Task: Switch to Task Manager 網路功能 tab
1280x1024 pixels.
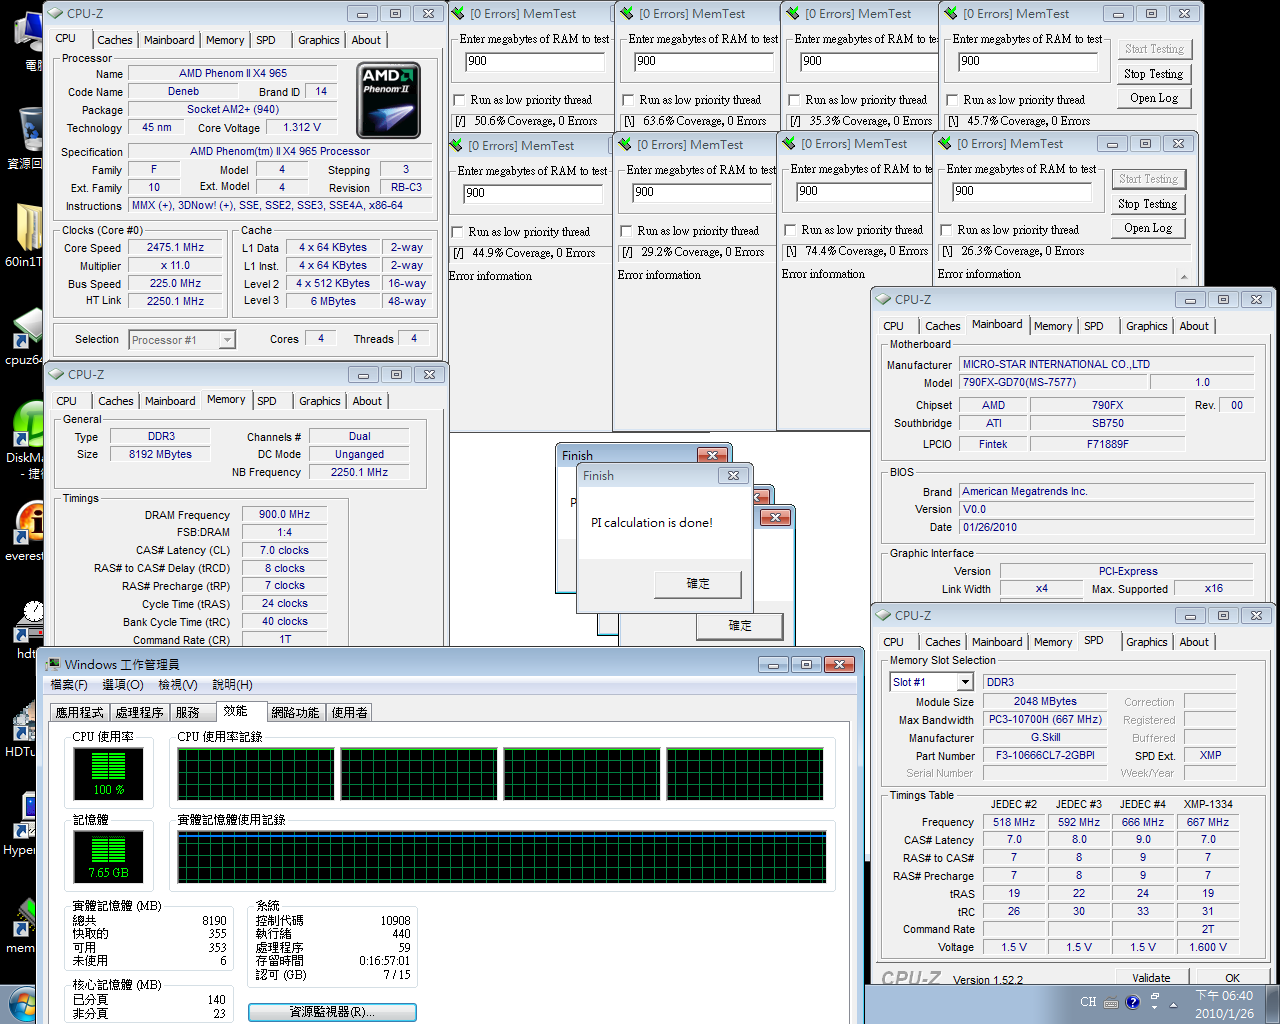Action: click(x=295, y=712)
